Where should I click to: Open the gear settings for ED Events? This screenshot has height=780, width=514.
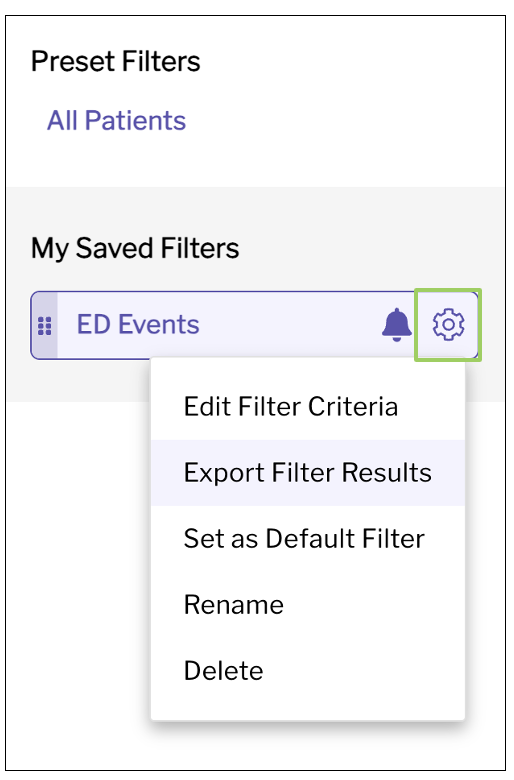[448, 325]
